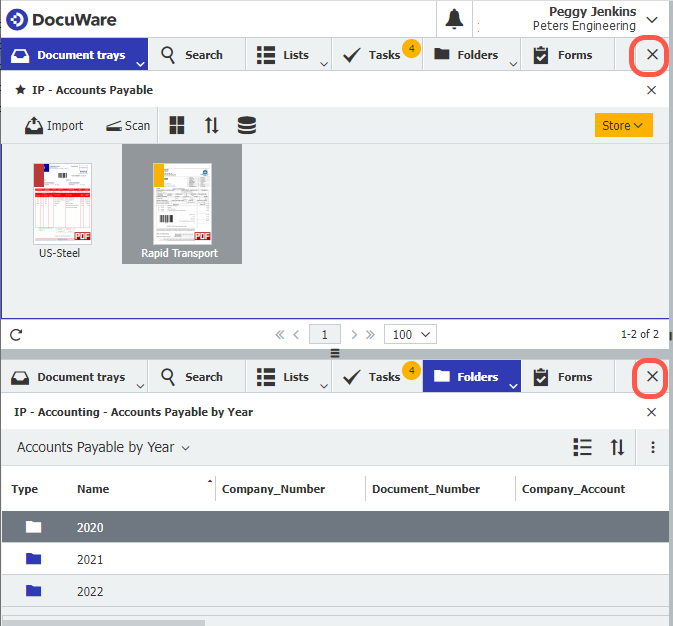Click the sort arrows icon in document tray
This screenshot has height=626, width=673.
point(211,125)
